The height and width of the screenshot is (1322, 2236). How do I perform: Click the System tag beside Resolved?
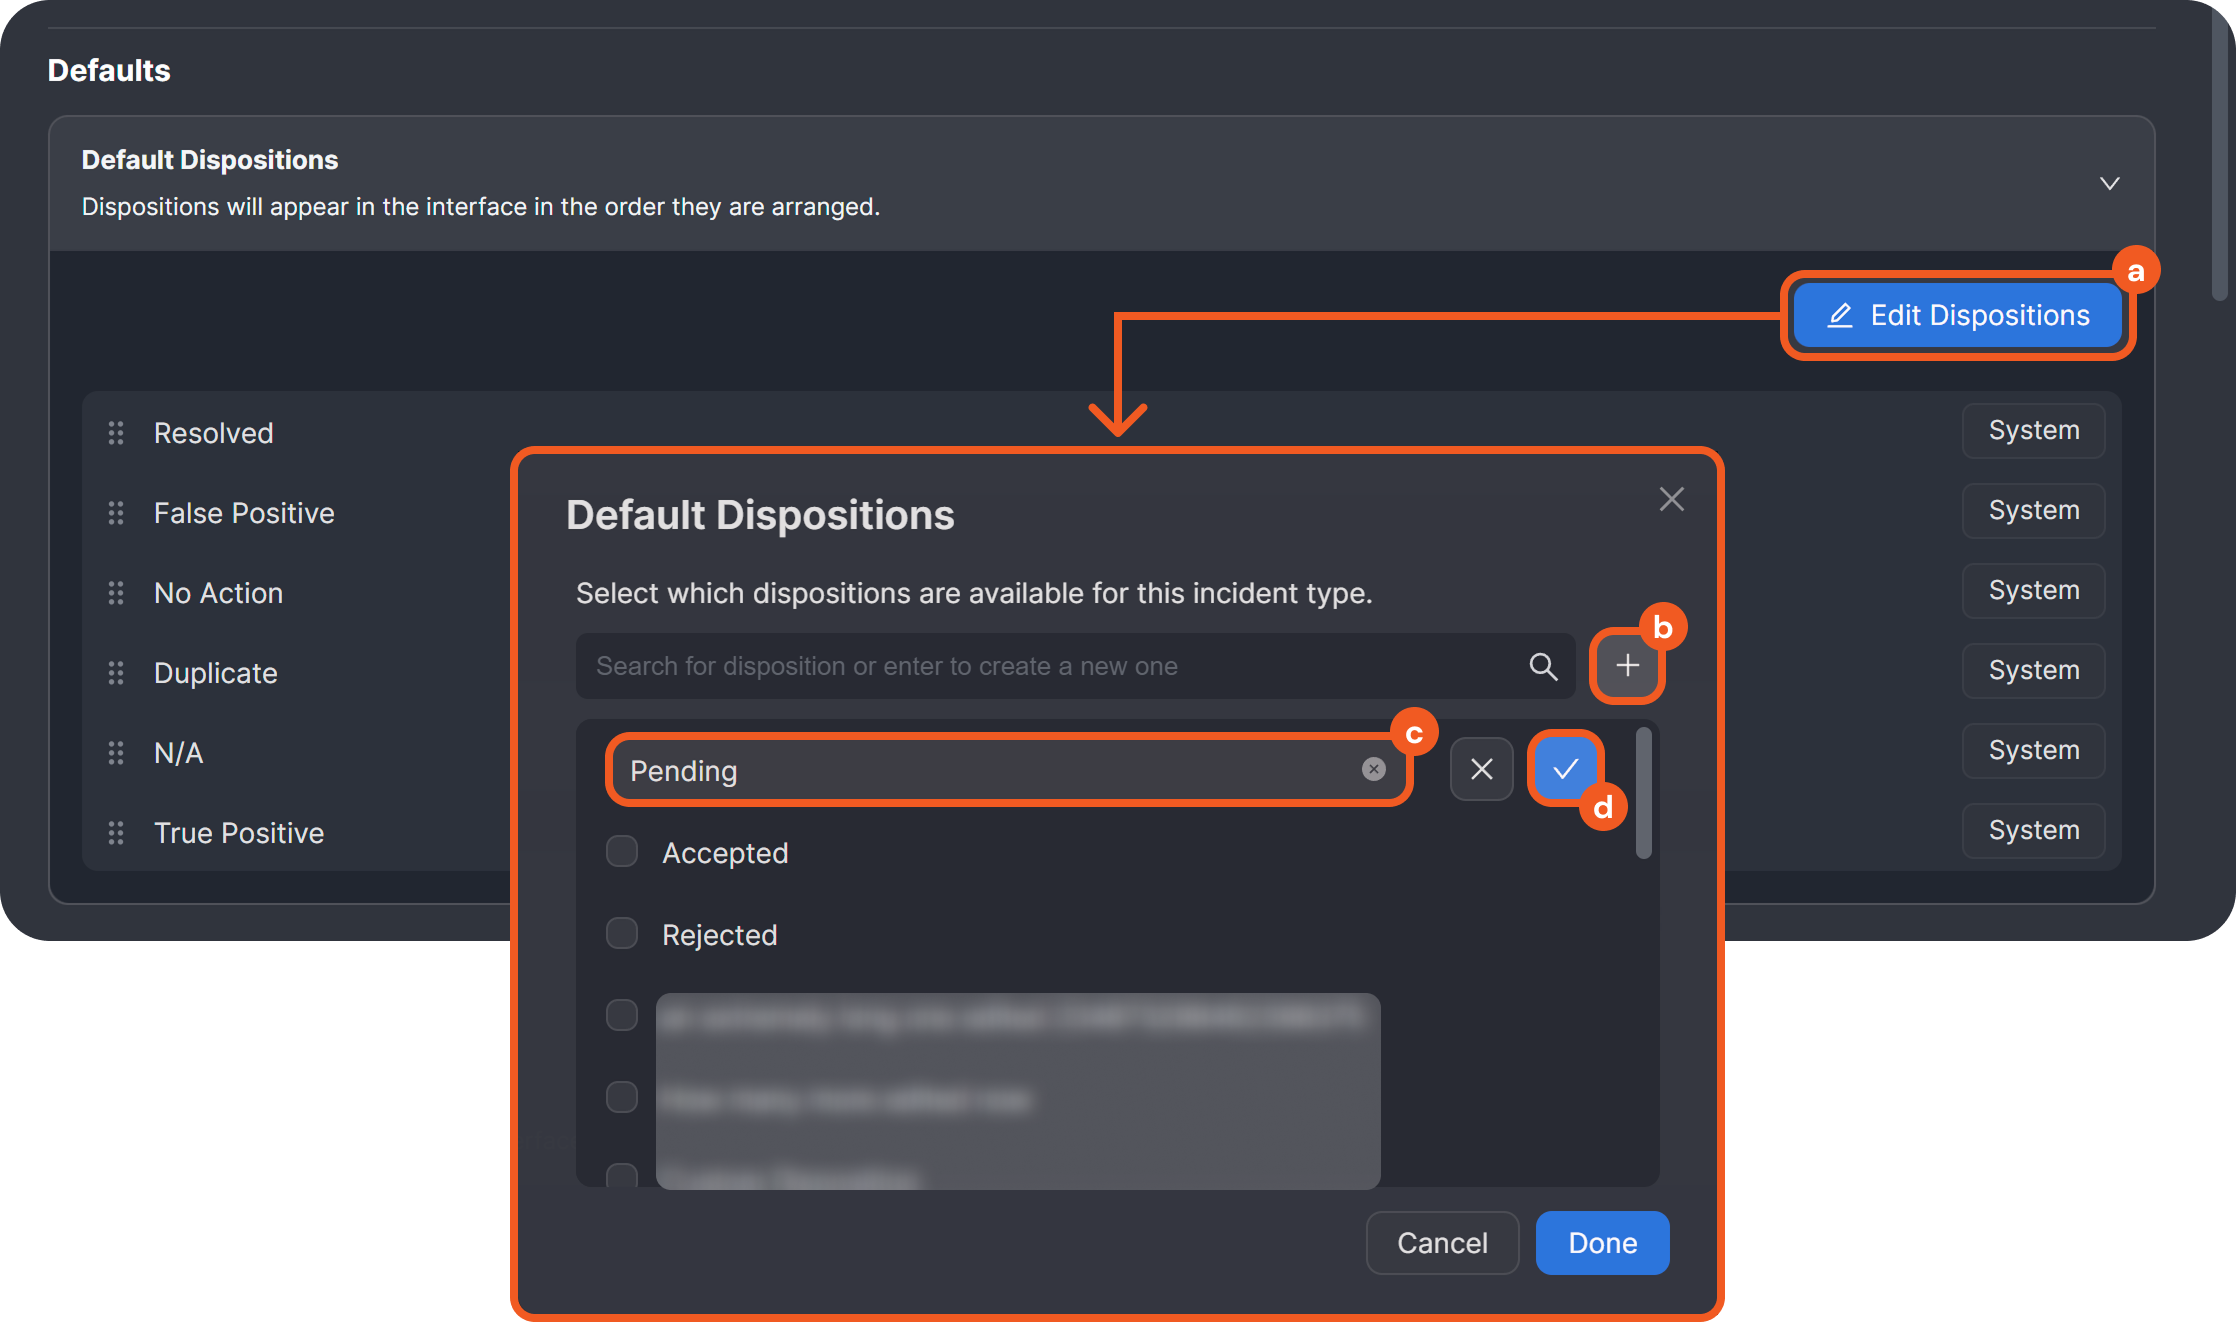2033,431
